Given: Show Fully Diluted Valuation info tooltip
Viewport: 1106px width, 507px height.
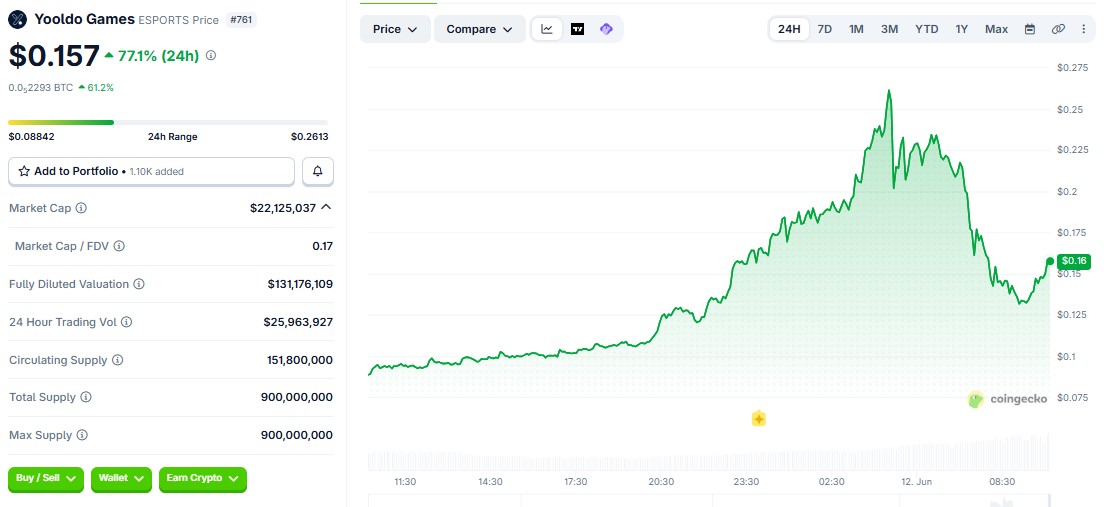Looking at the screenshot, I should coord(139,284).
